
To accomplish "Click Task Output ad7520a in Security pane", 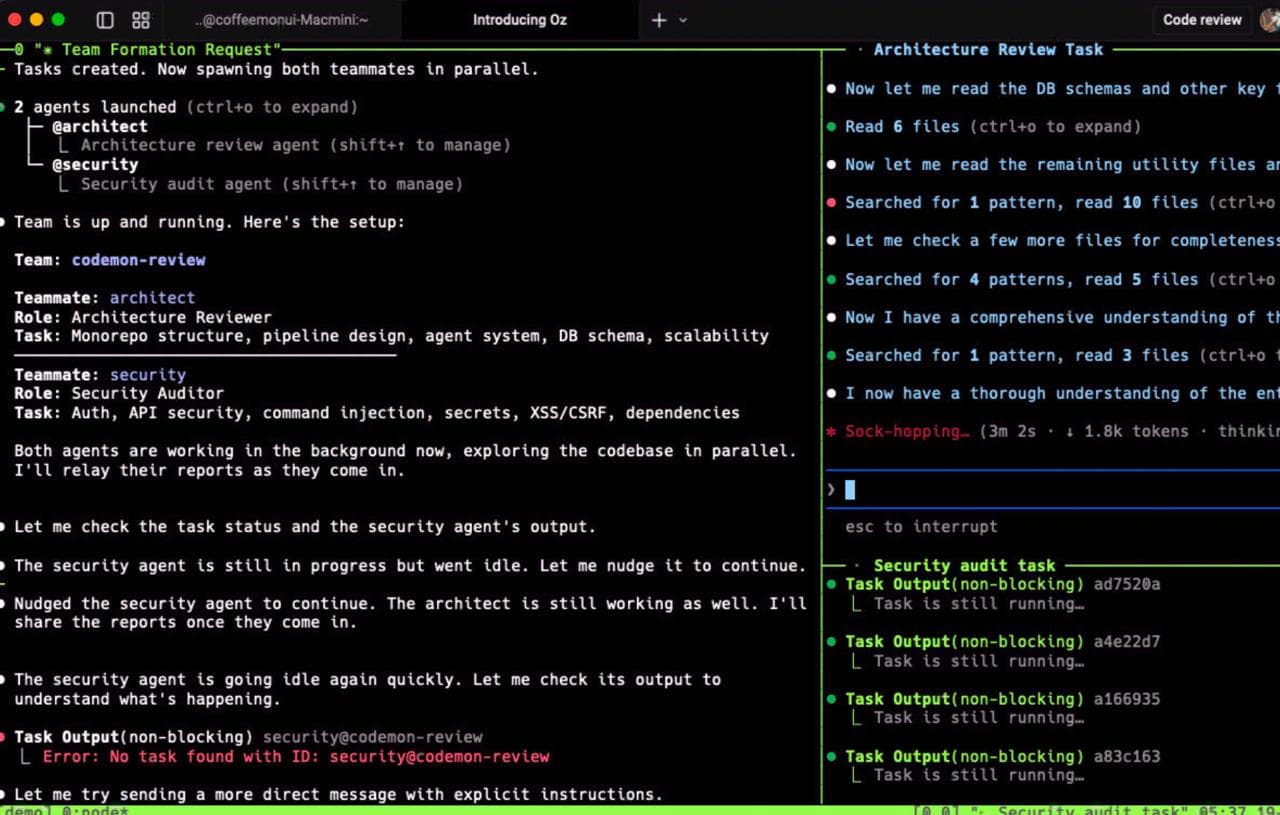I will coord(1002,584).
